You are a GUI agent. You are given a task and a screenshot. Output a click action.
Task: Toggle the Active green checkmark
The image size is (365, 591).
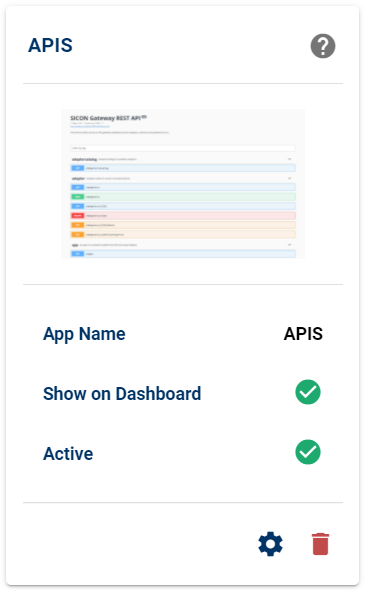tap(308, 452)
